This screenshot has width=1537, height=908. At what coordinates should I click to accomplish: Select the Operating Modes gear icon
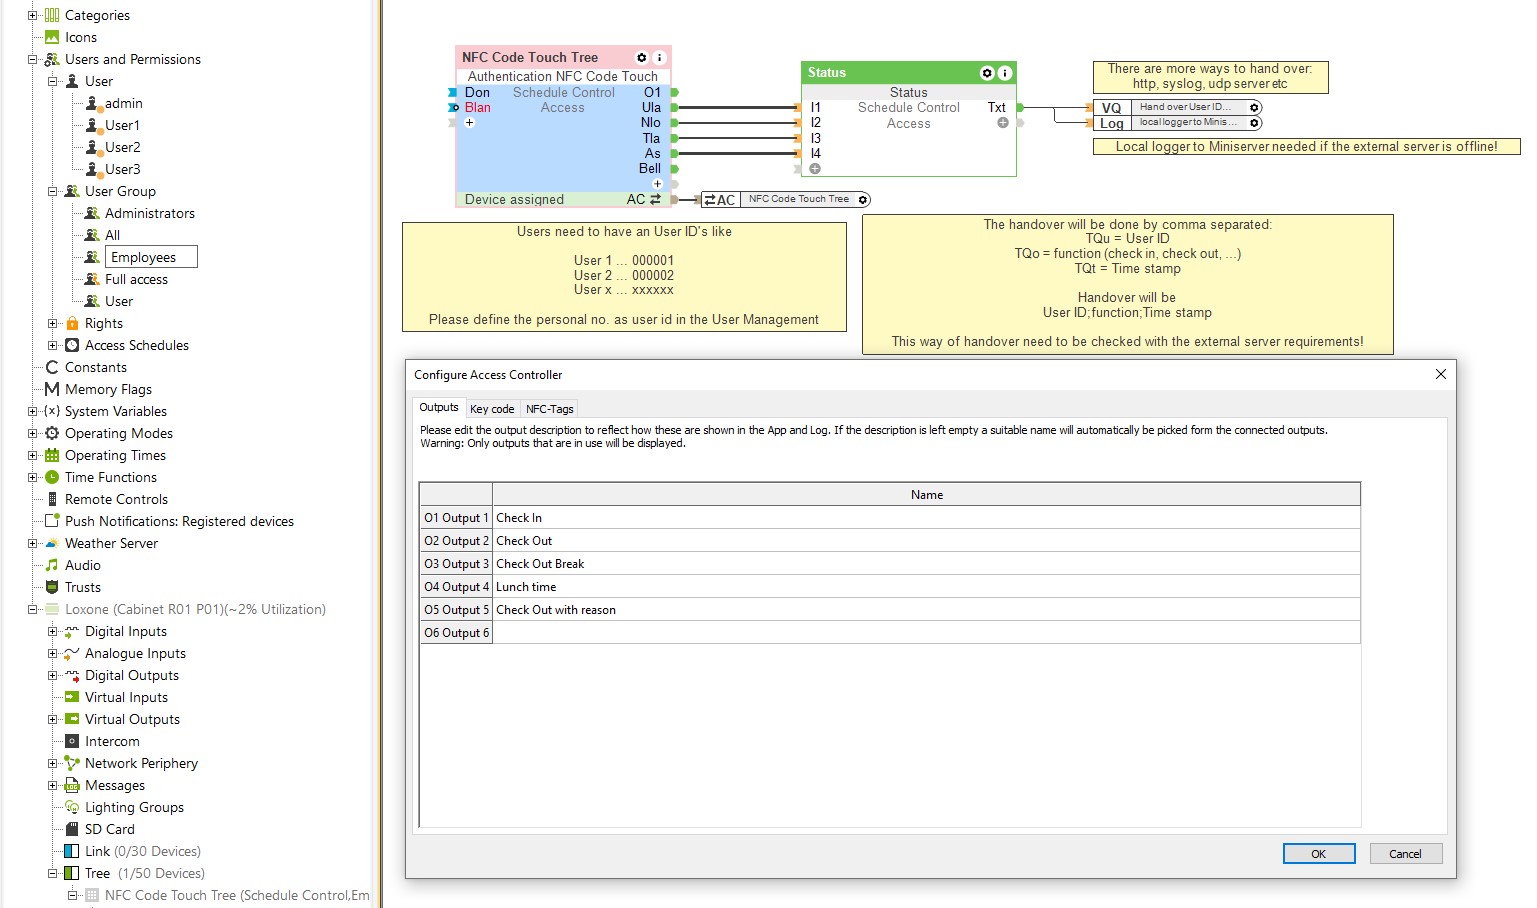pyautogui.click(x=49, y=433)
